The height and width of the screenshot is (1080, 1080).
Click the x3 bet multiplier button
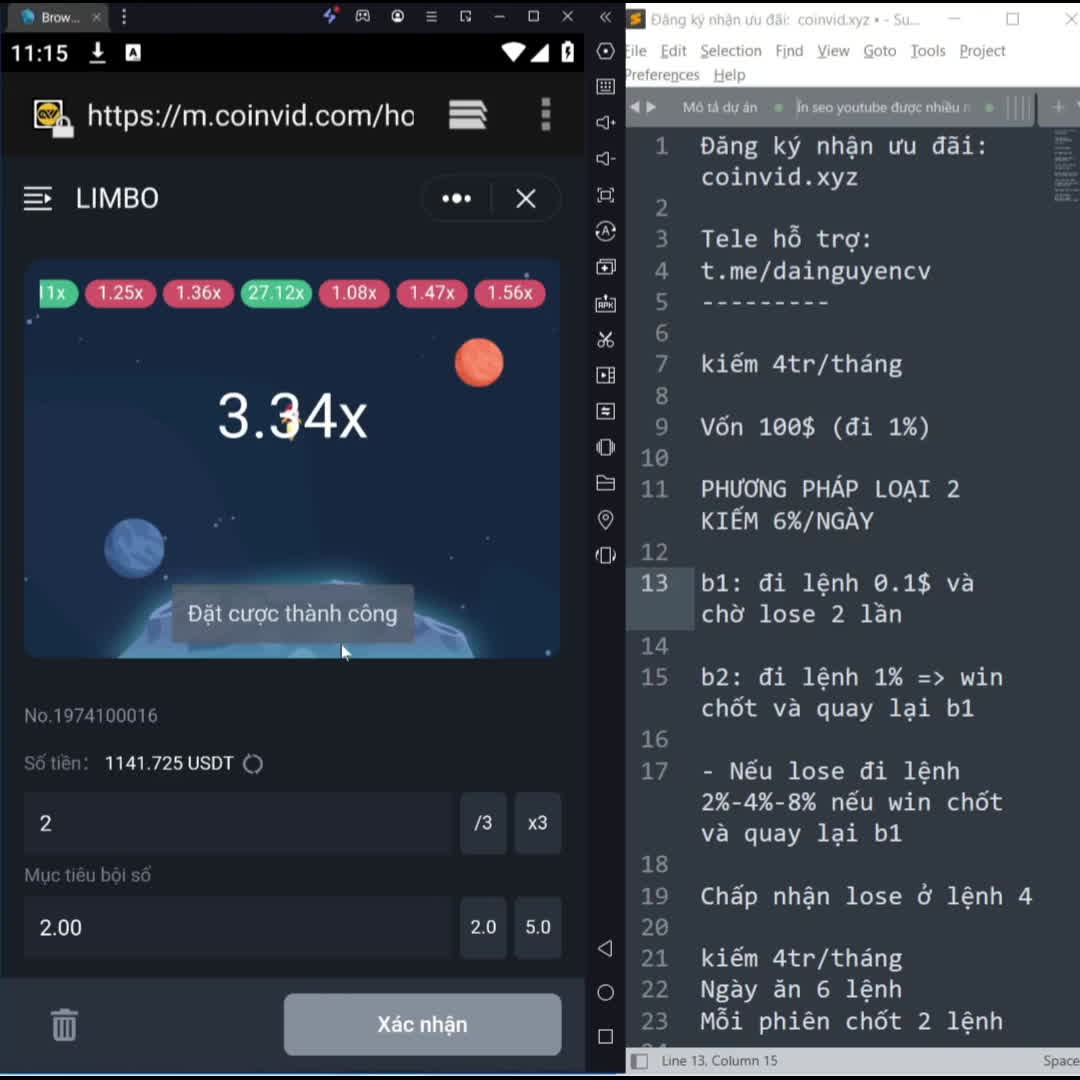[538, 823]
